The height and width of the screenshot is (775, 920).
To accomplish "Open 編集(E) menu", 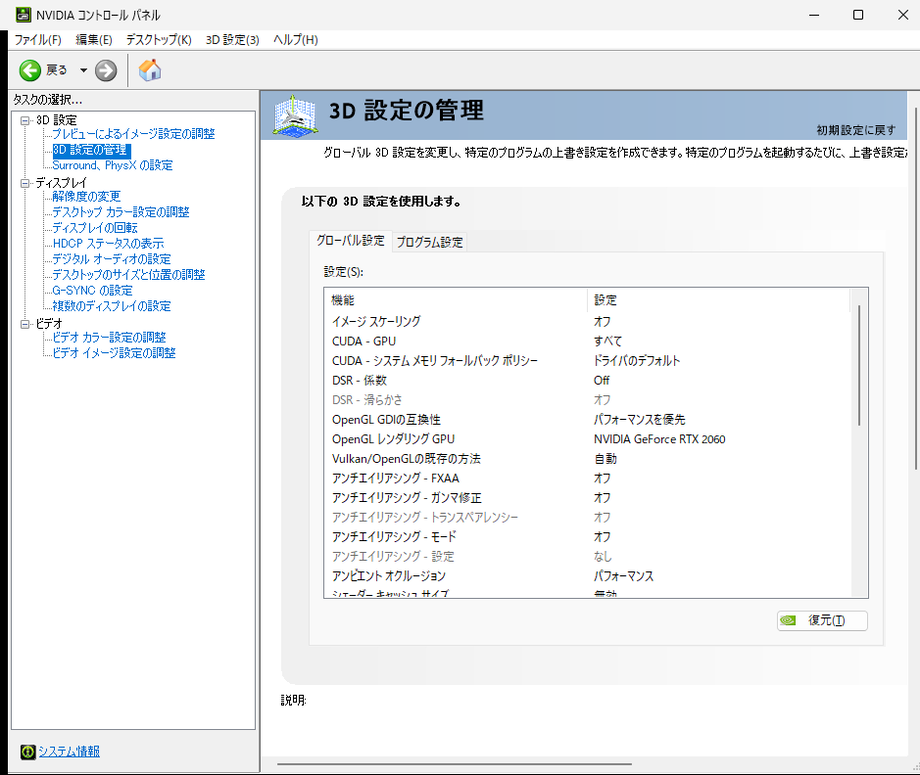I will 94,40.
